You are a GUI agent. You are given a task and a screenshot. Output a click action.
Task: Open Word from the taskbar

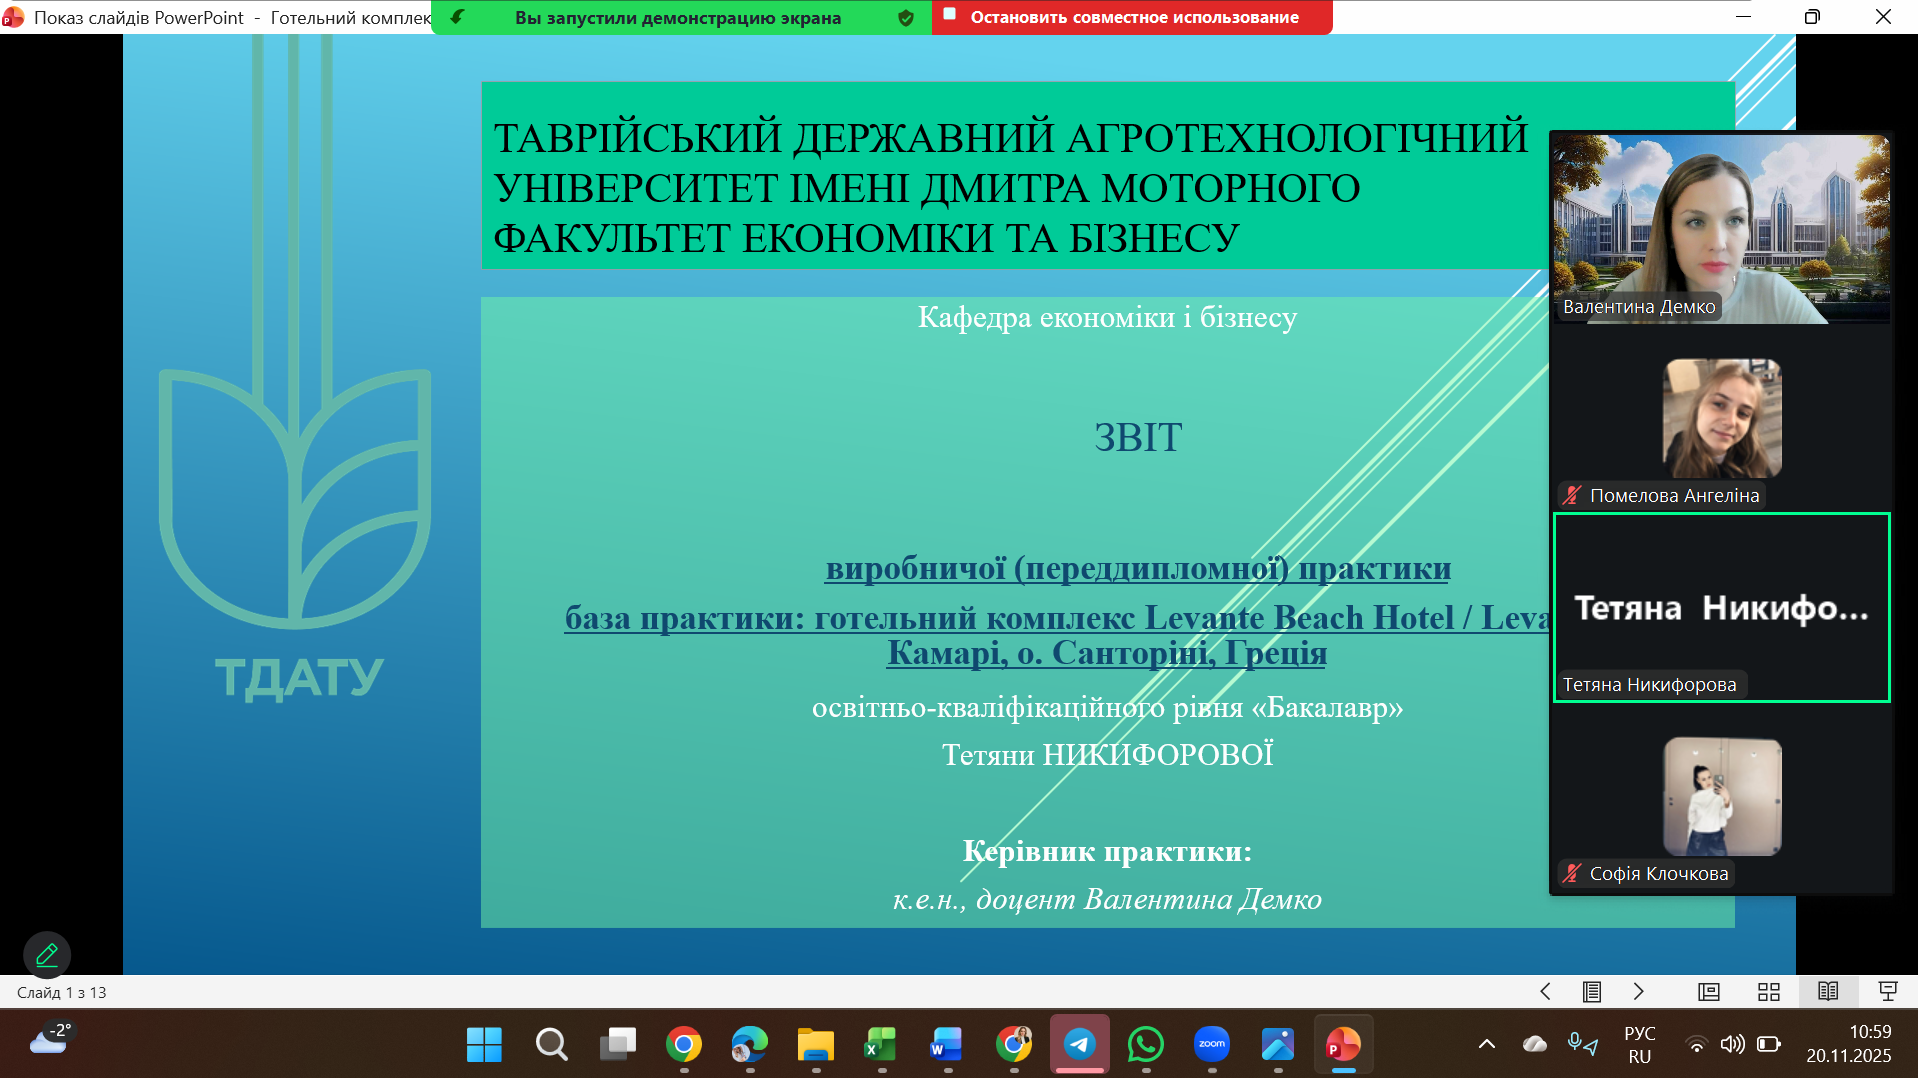click(947, 1045)
